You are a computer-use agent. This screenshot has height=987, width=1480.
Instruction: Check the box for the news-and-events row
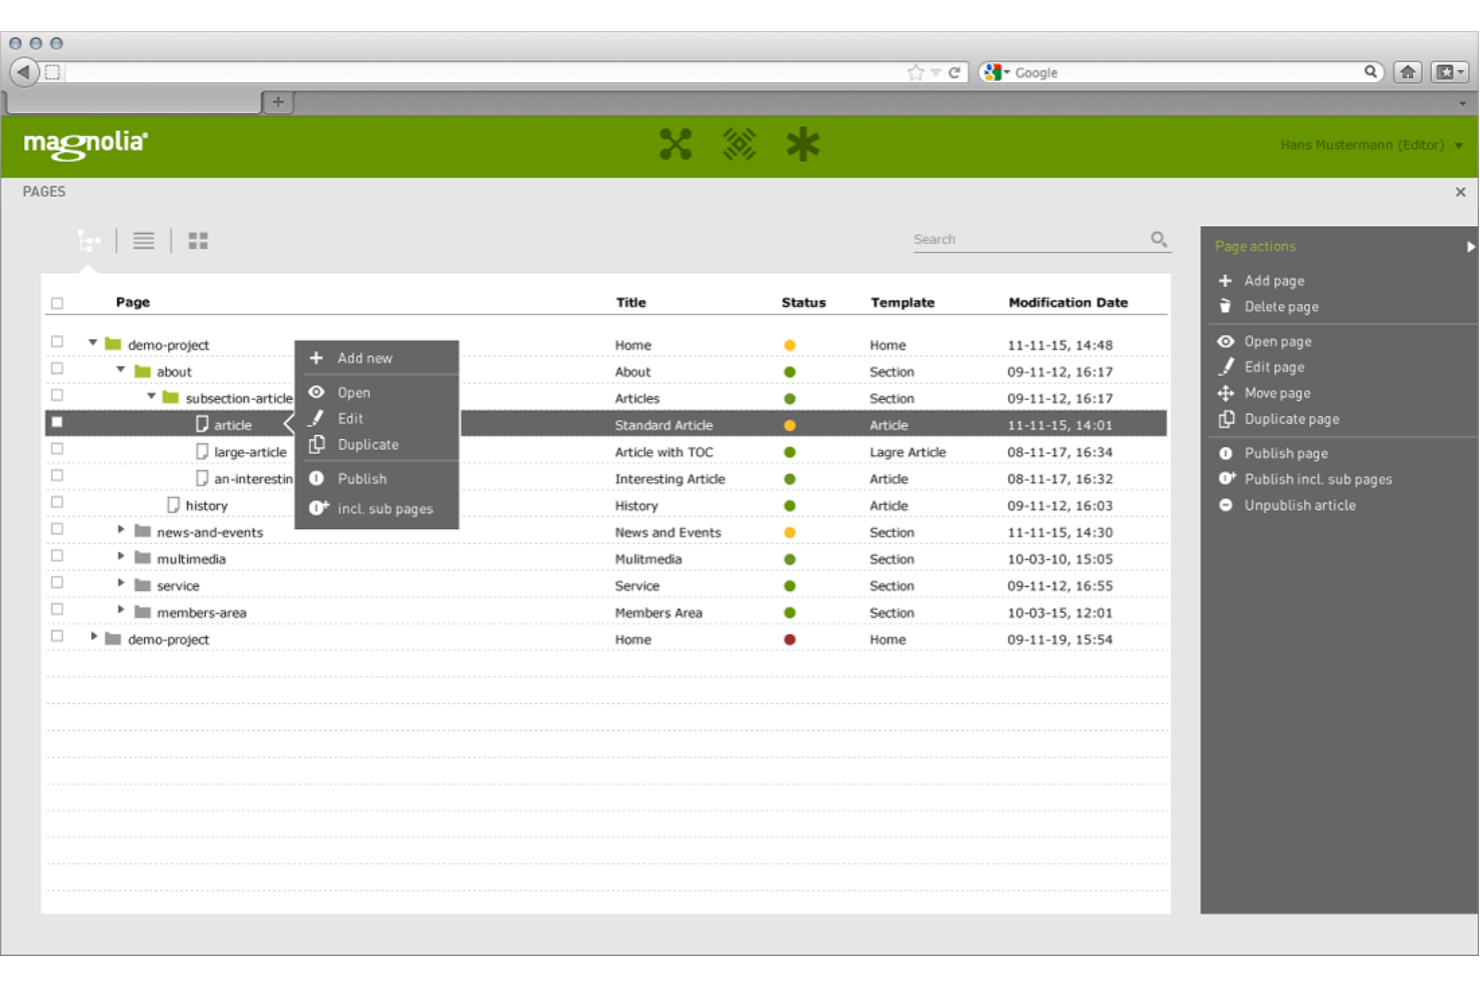(57, 530)
